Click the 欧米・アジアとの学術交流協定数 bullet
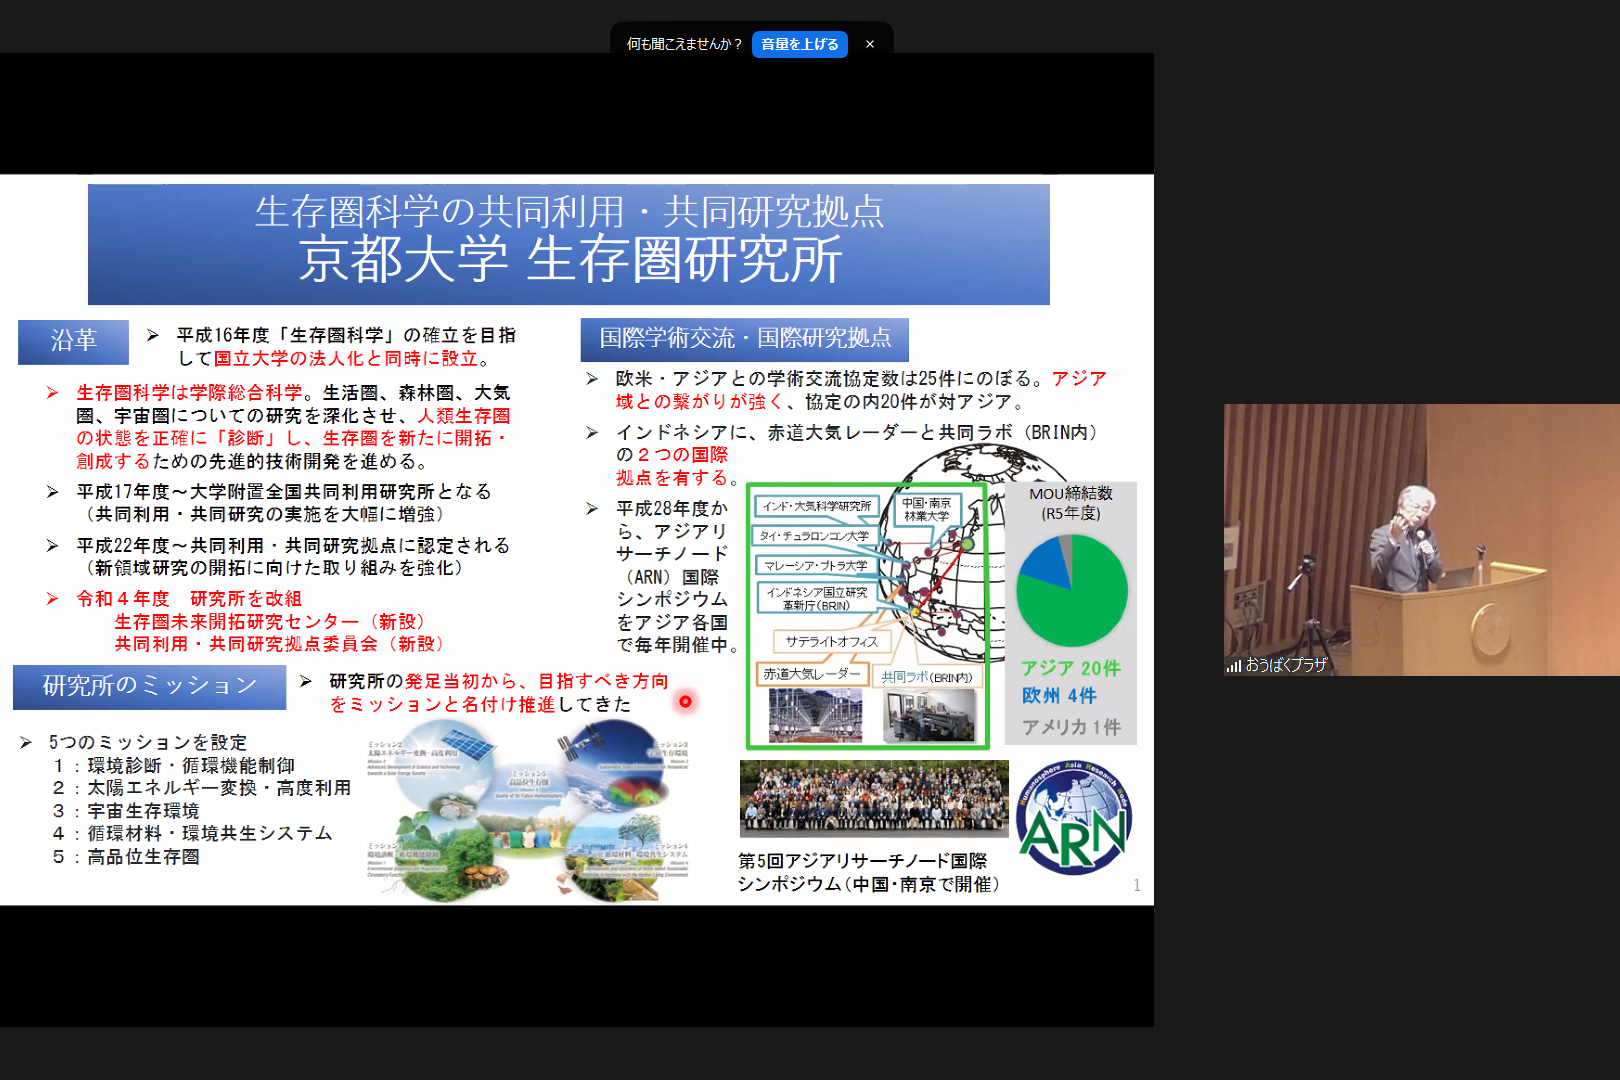This screenshot has height=1080, width=1620. click(860, 390)
